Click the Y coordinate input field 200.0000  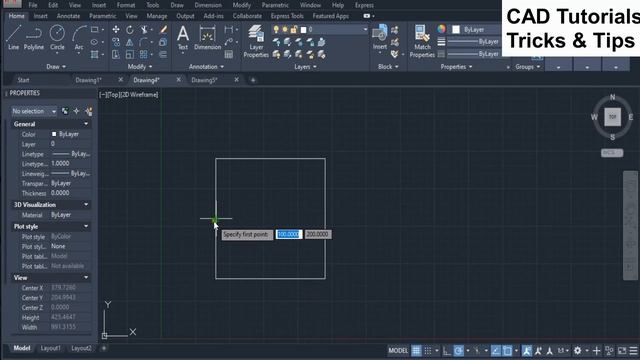pyautogui.click(x=318, y=234)
